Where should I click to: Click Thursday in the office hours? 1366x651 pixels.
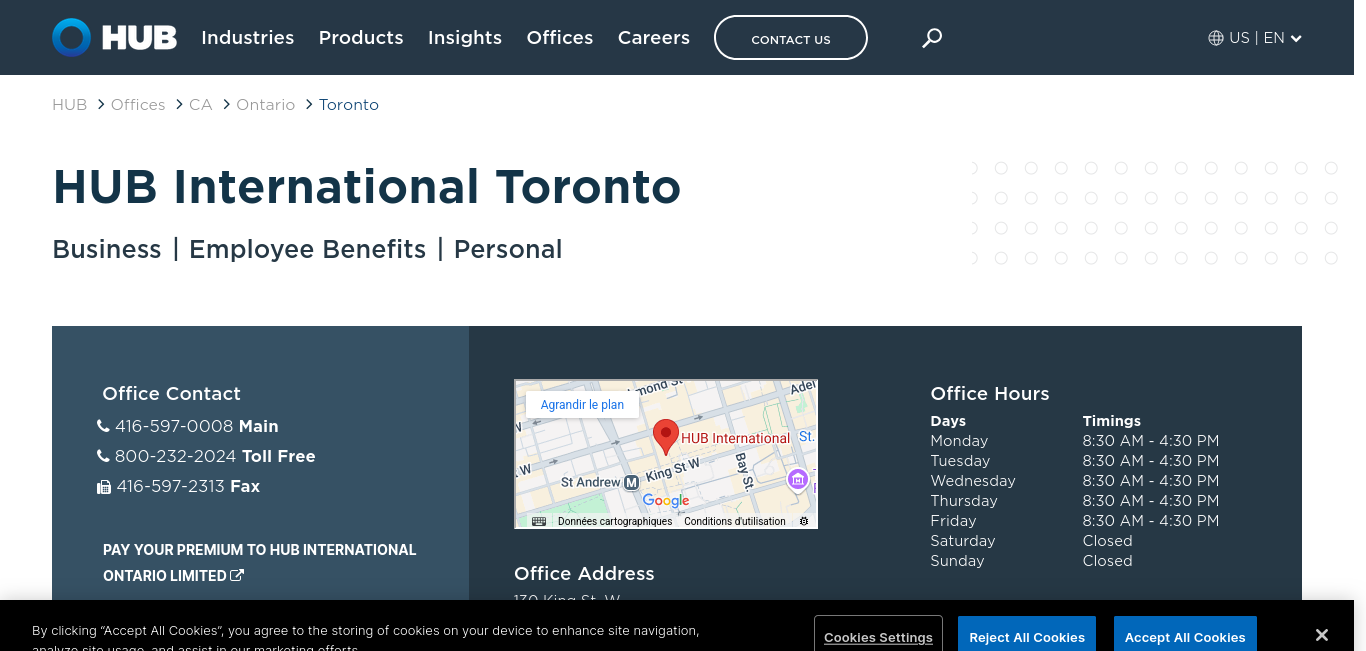pyautogui.click(x=964, y=501)
